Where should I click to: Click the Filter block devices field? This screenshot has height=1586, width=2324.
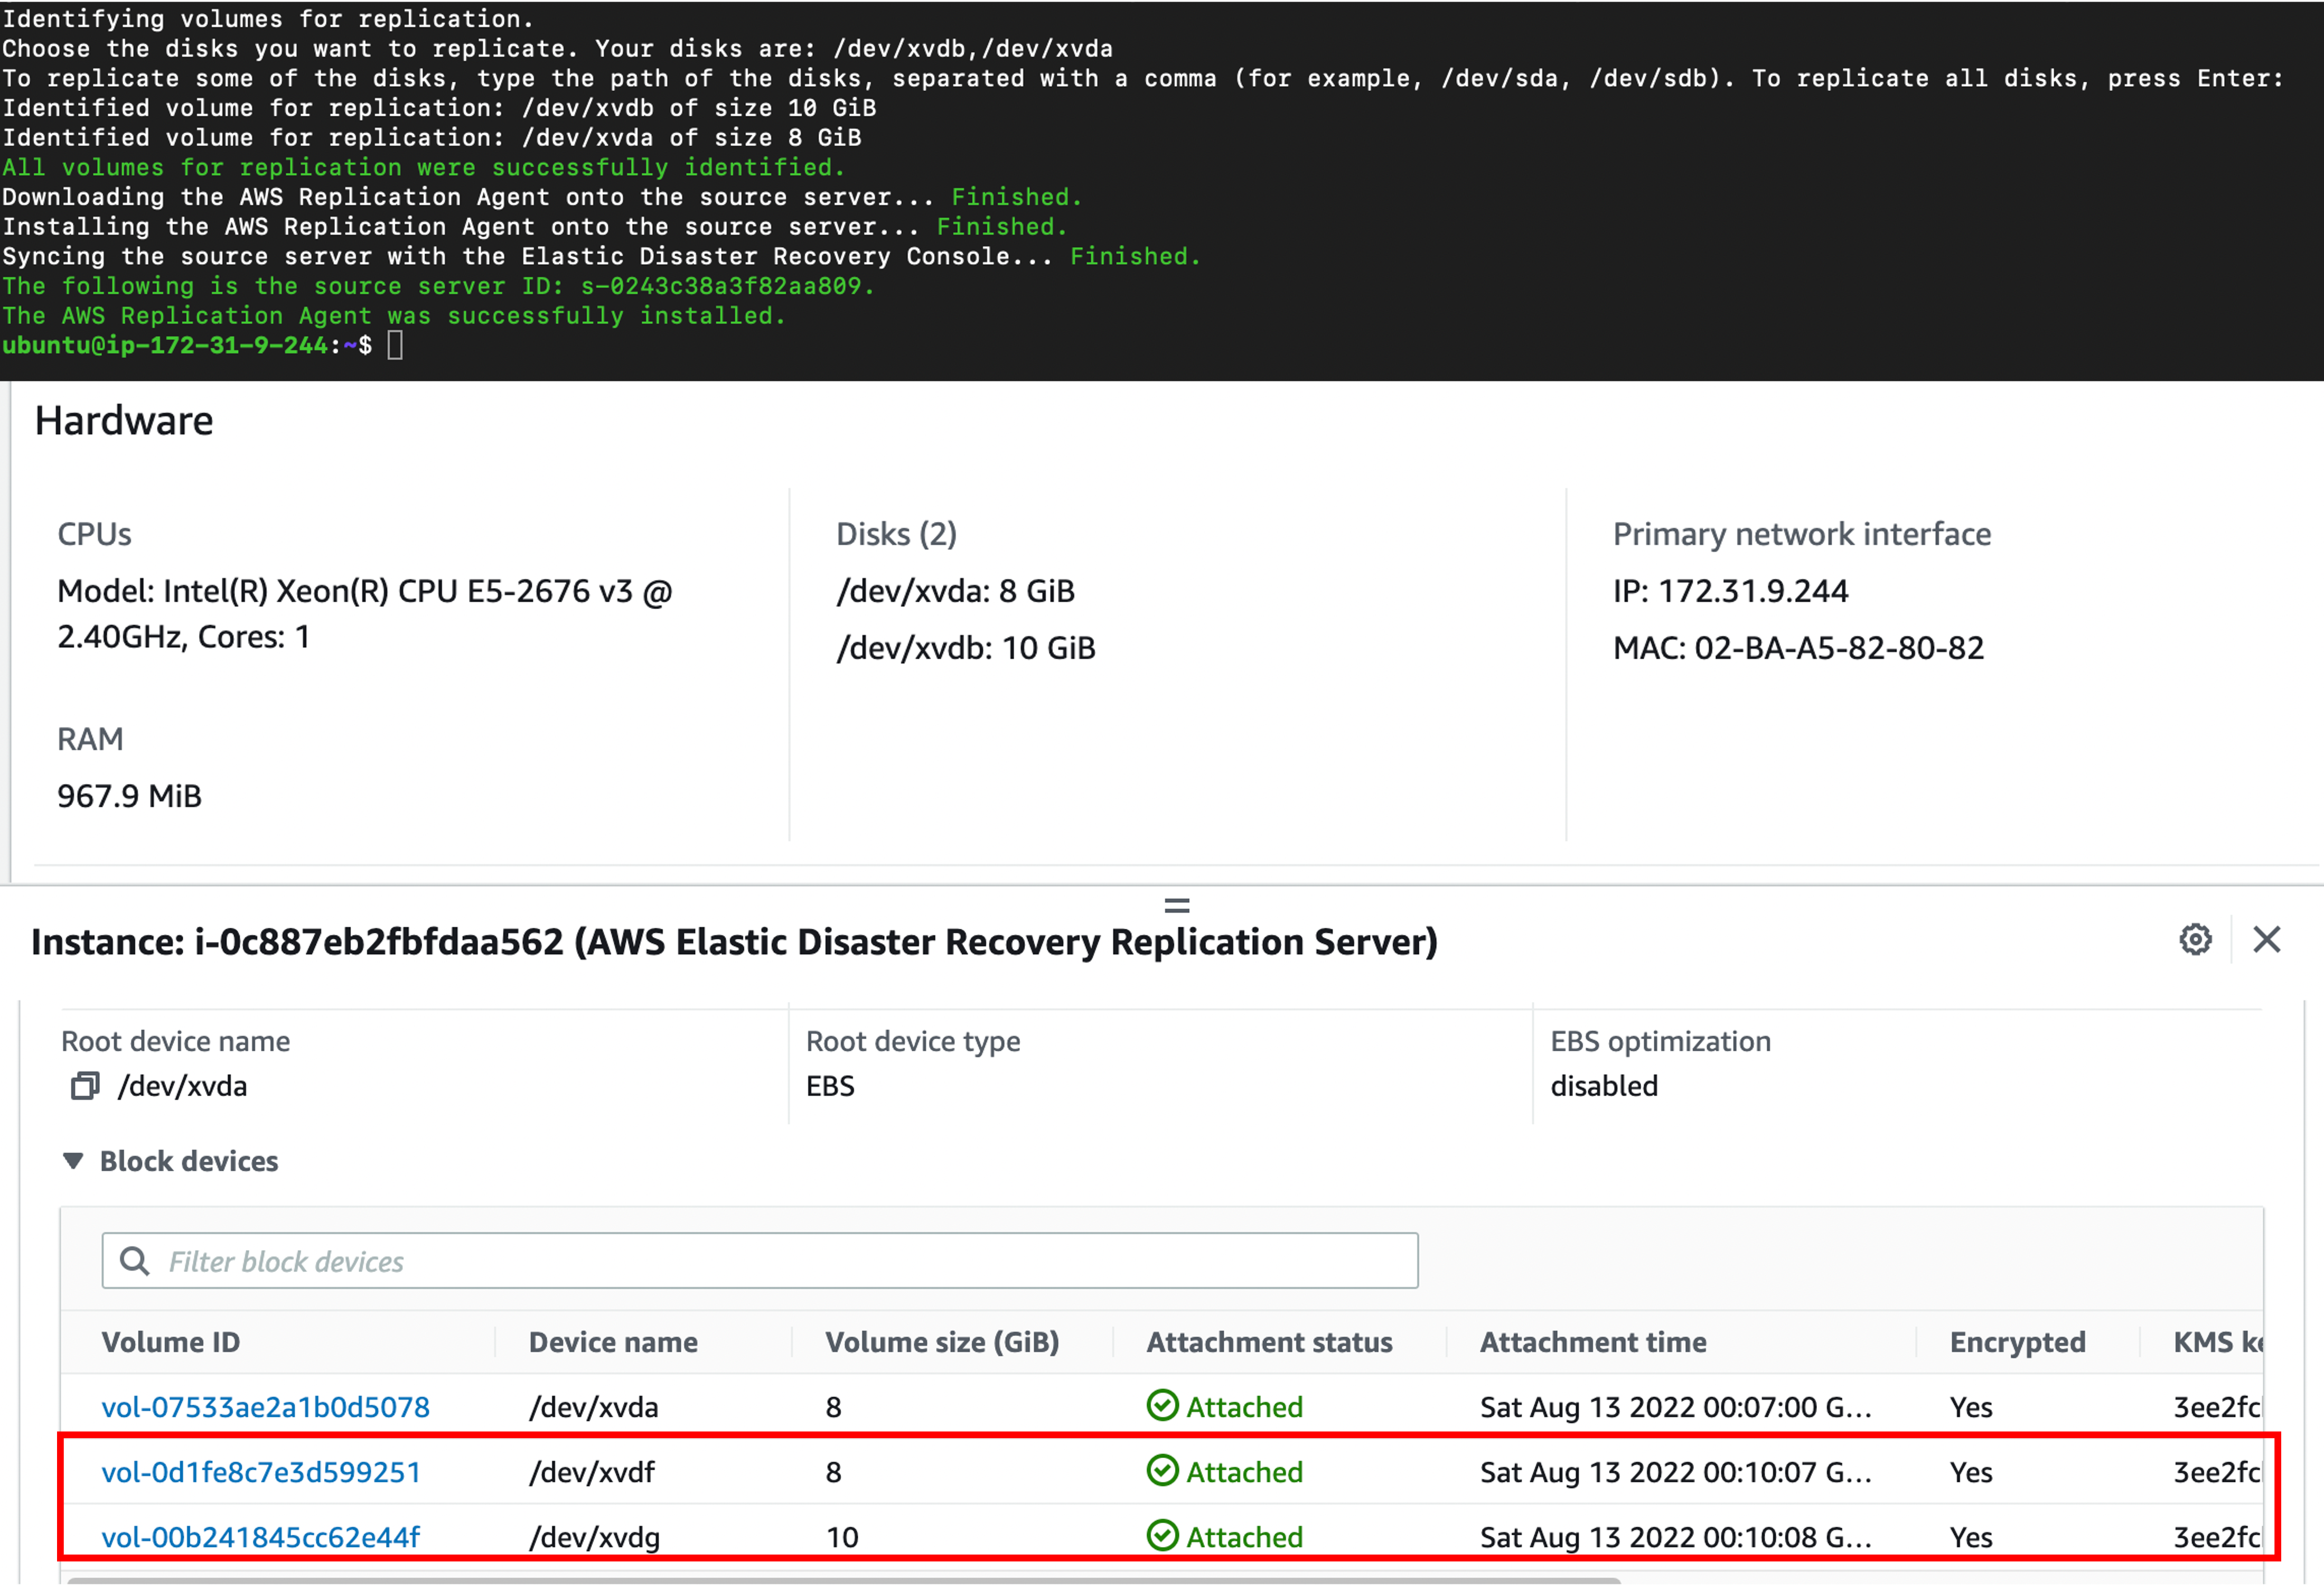click(759, 1261)
